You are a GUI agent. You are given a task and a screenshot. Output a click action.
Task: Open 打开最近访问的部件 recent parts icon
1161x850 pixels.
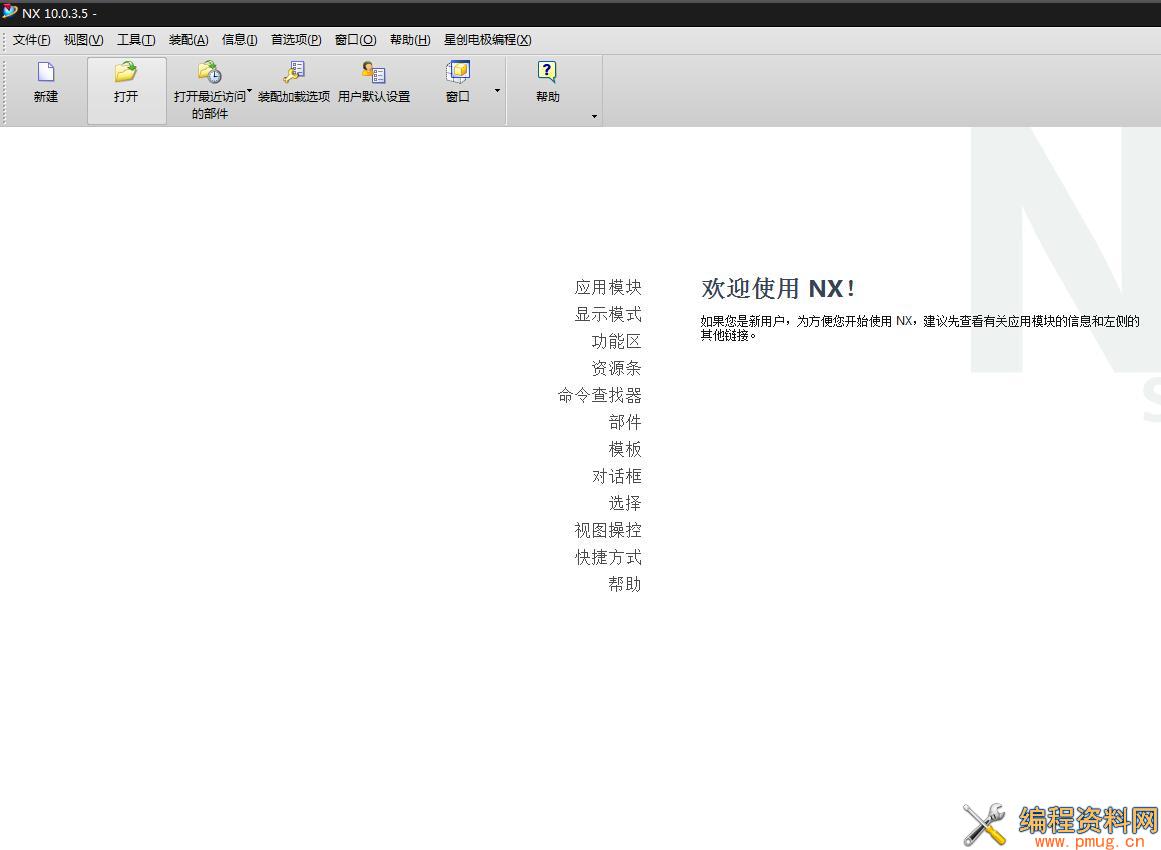click(210, 72)
